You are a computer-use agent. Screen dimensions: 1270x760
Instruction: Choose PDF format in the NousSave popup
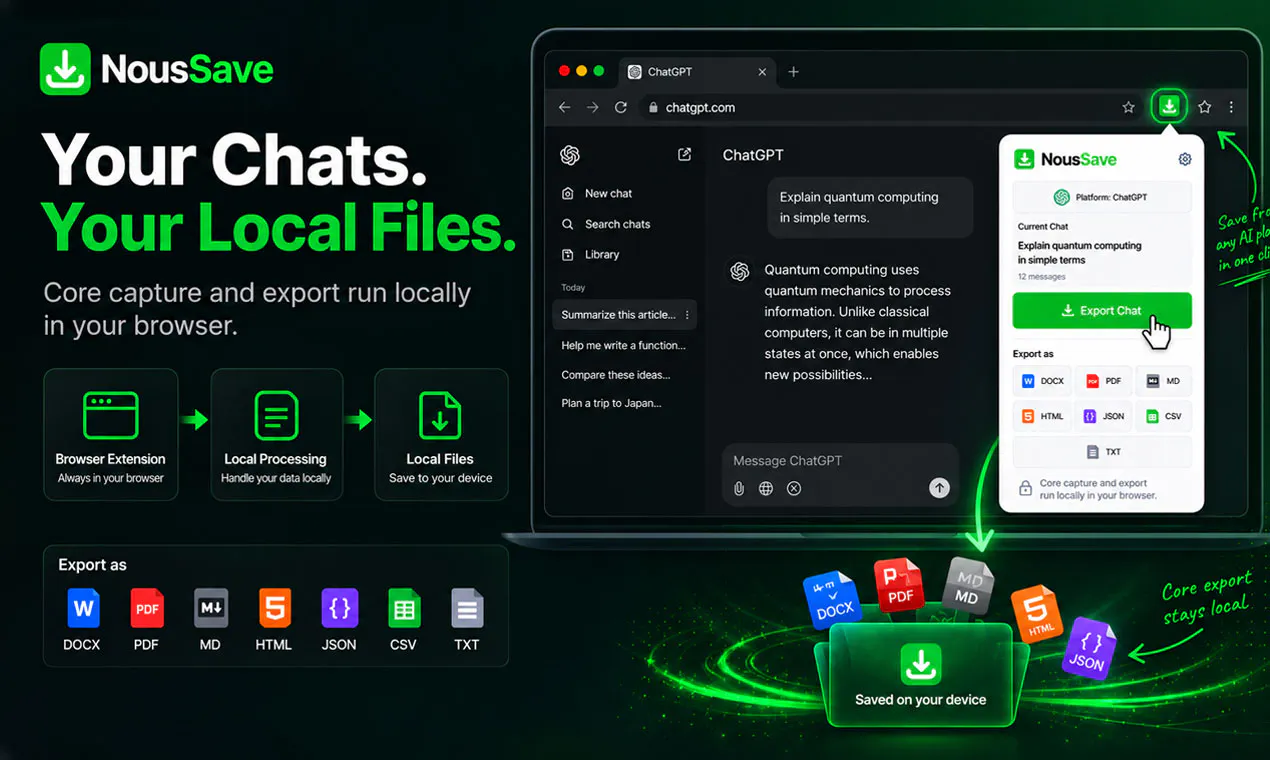tap(1103, 381)
